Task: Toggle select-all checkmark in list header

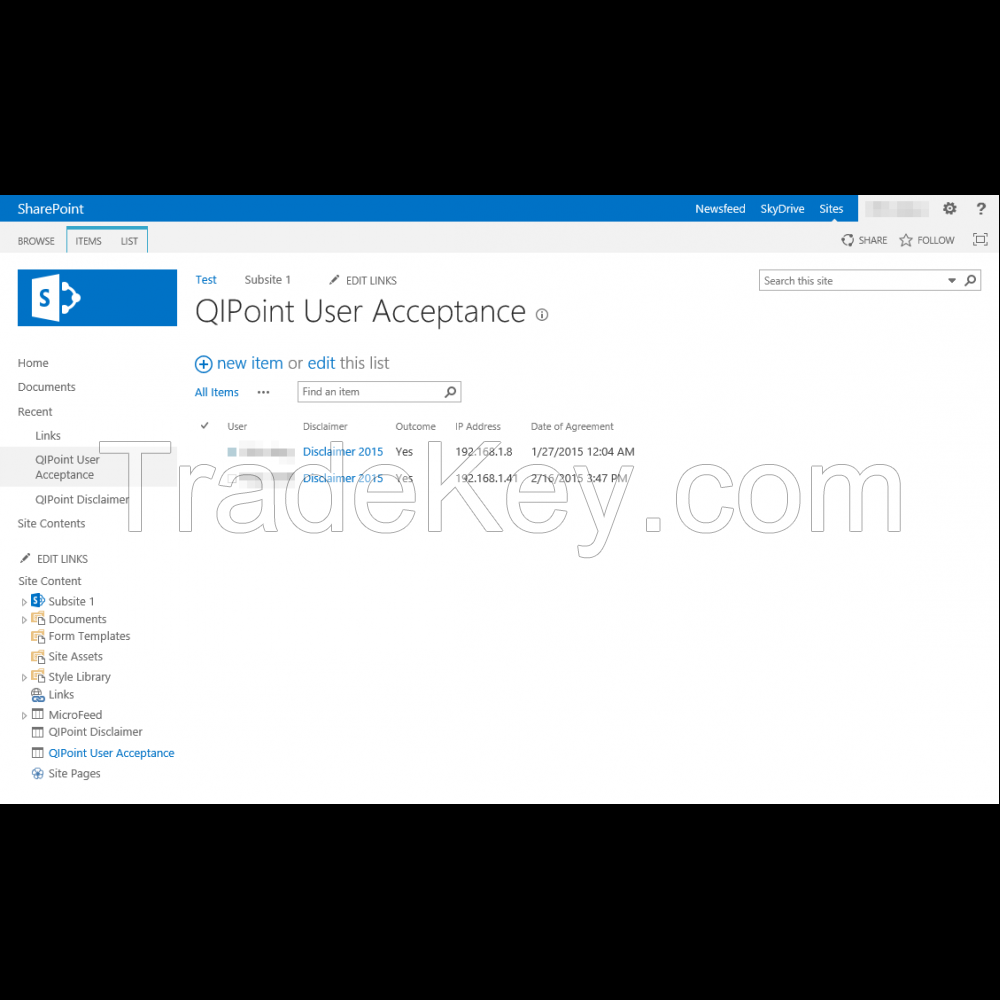Action: point(205,425)
